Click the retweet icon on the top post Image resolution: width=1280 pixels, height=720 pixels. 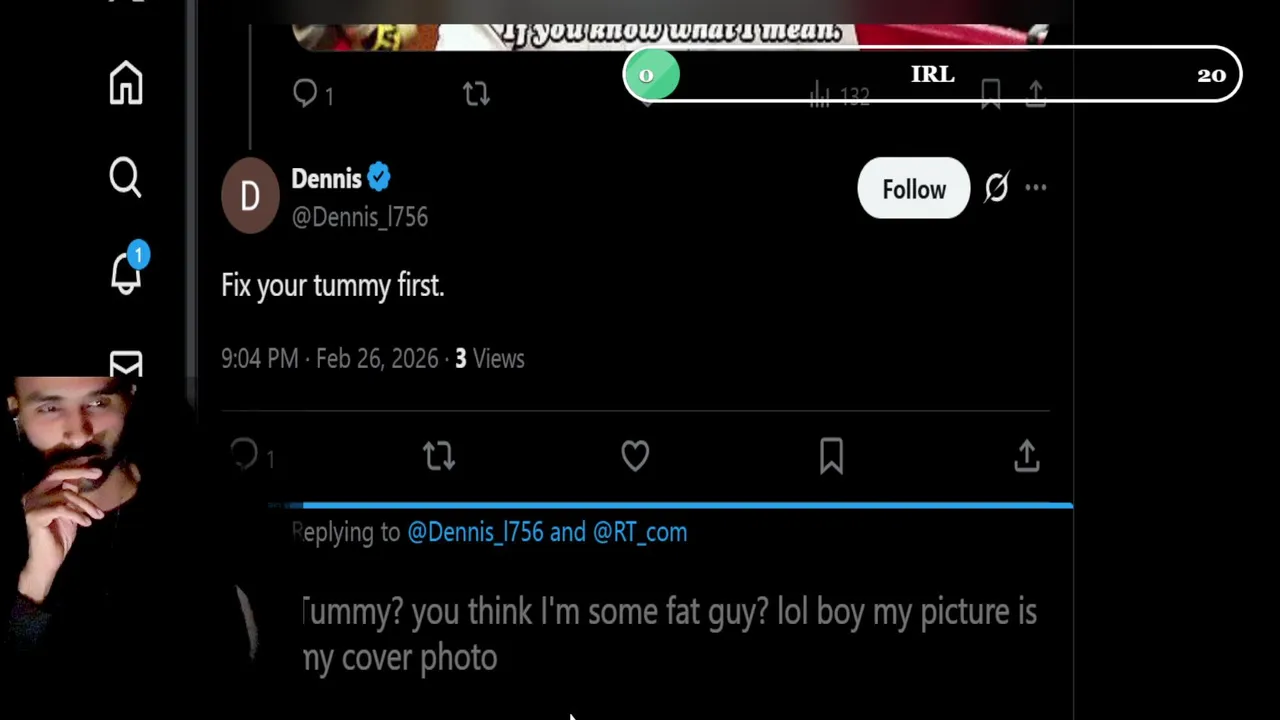click(476, 94)
